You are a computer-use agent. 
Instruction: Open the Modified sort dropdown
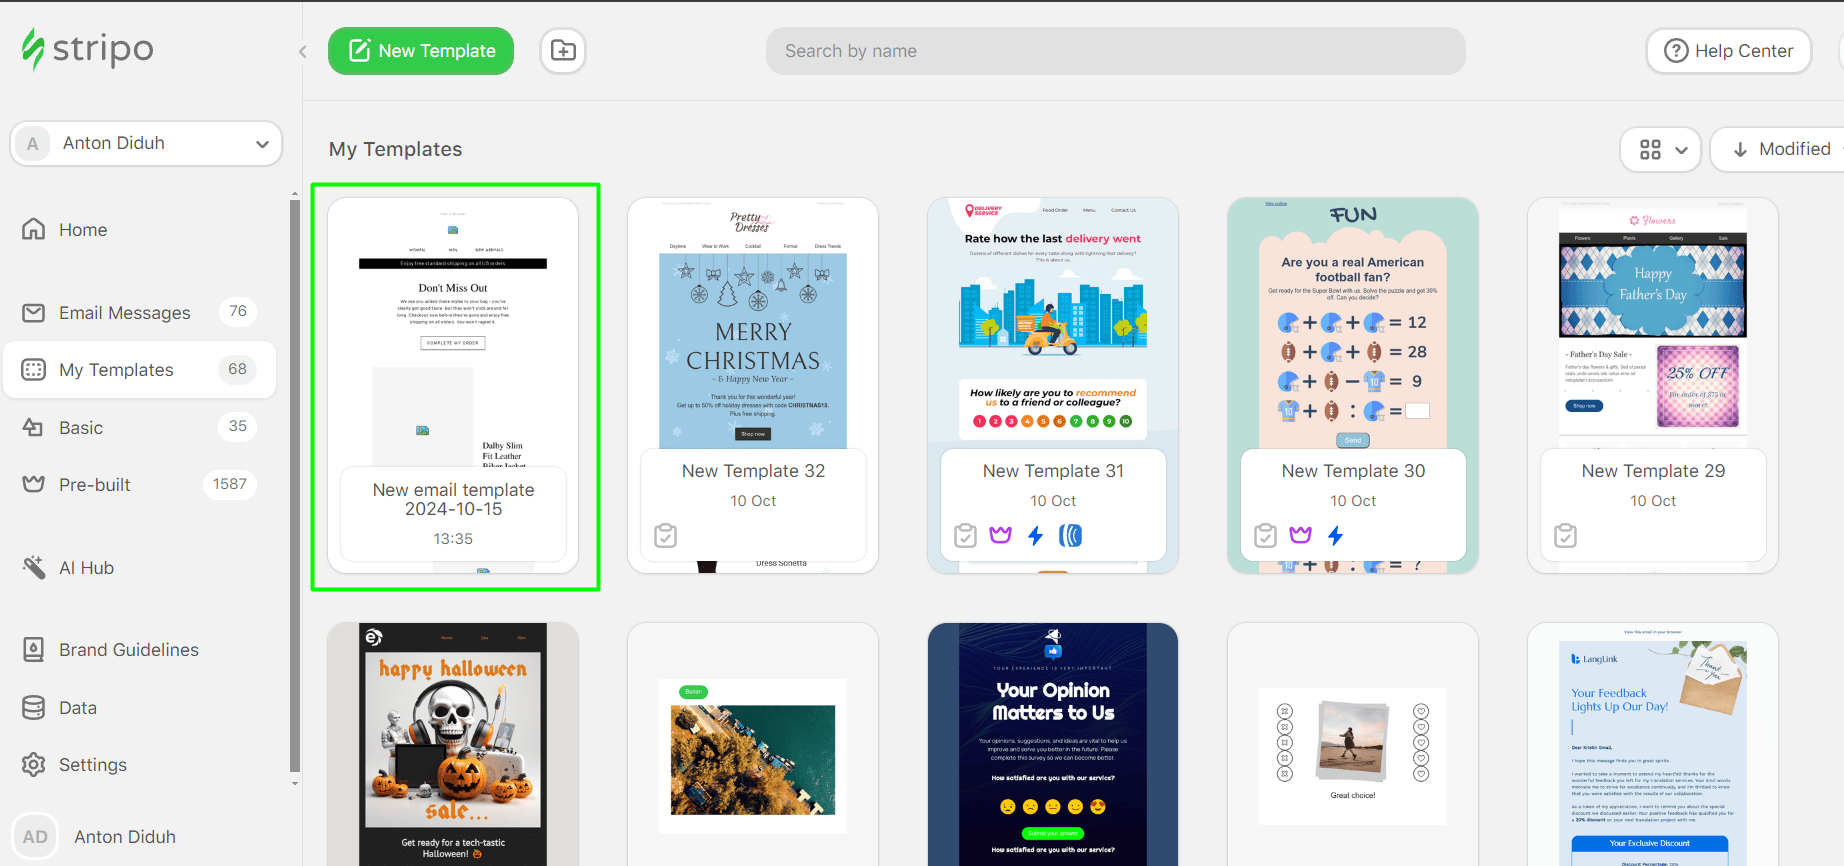pos(1780,150)
